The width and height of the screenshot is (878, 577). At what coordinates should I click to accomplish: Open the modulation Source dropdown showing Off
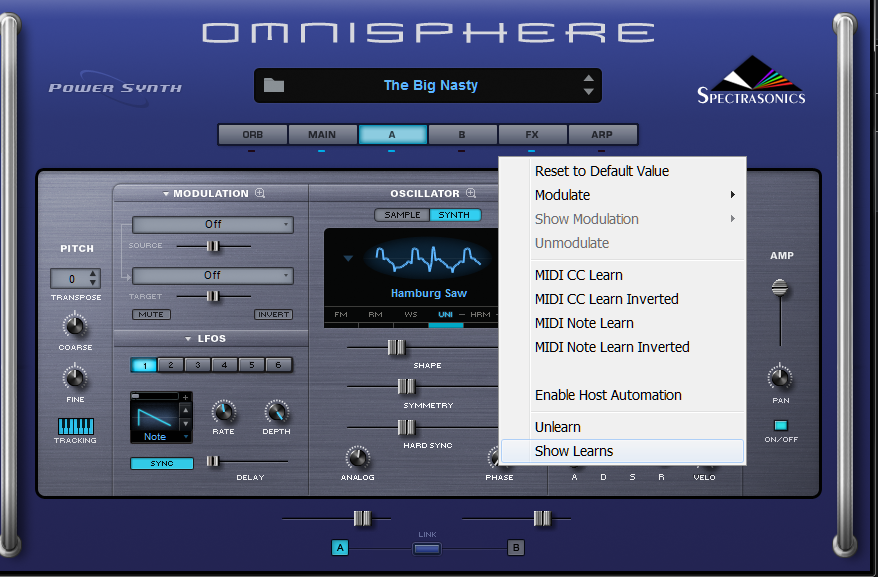pyautogui.click(x=213, y=225)
